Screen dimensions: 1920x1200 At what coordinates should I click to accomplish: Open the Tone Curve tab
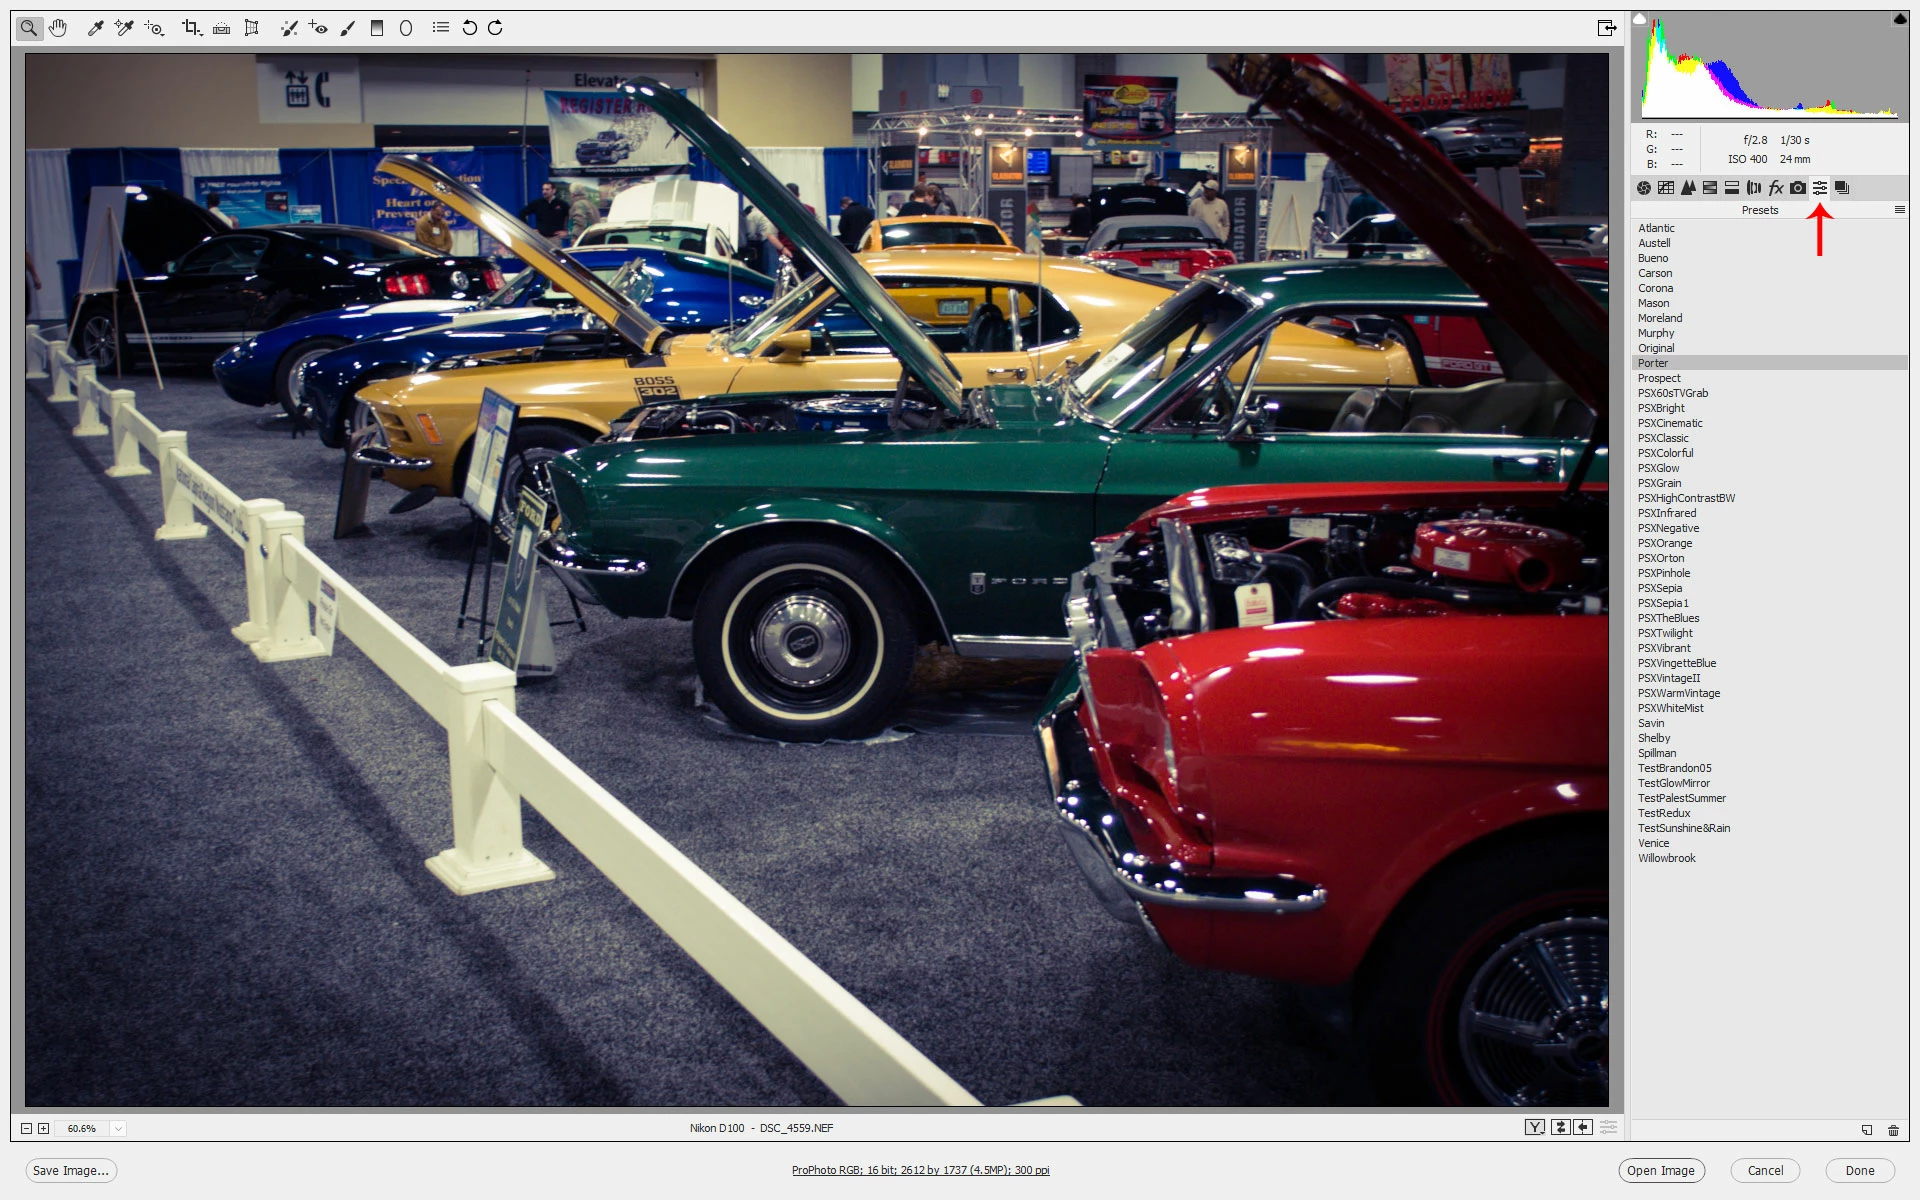pos(1666,188)
